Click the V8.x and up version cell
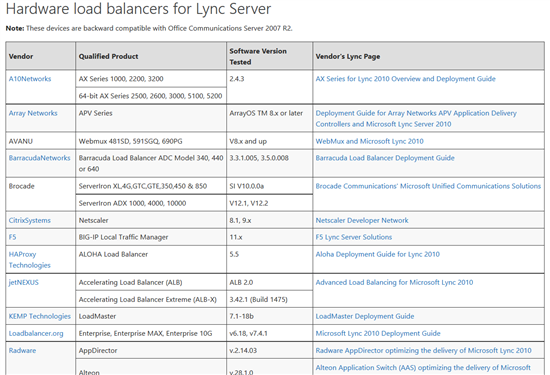Image resolution: width=550 pixels, height=375 pixels. (269, 141)
